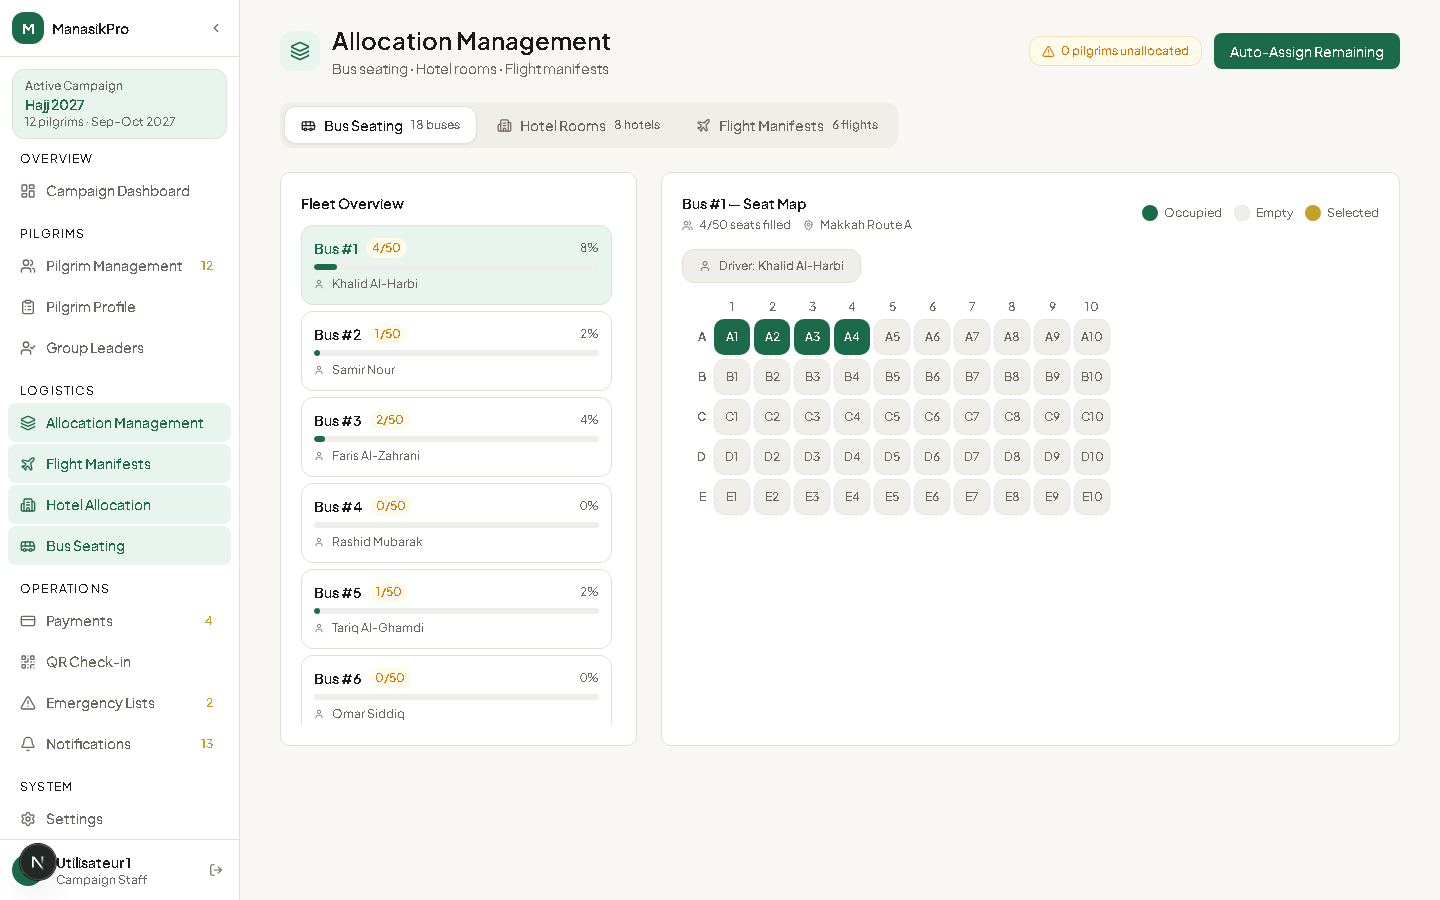Click the Fleet Overview heading
Viewport: 1440px width, 900px height.
tap(352, 204)
